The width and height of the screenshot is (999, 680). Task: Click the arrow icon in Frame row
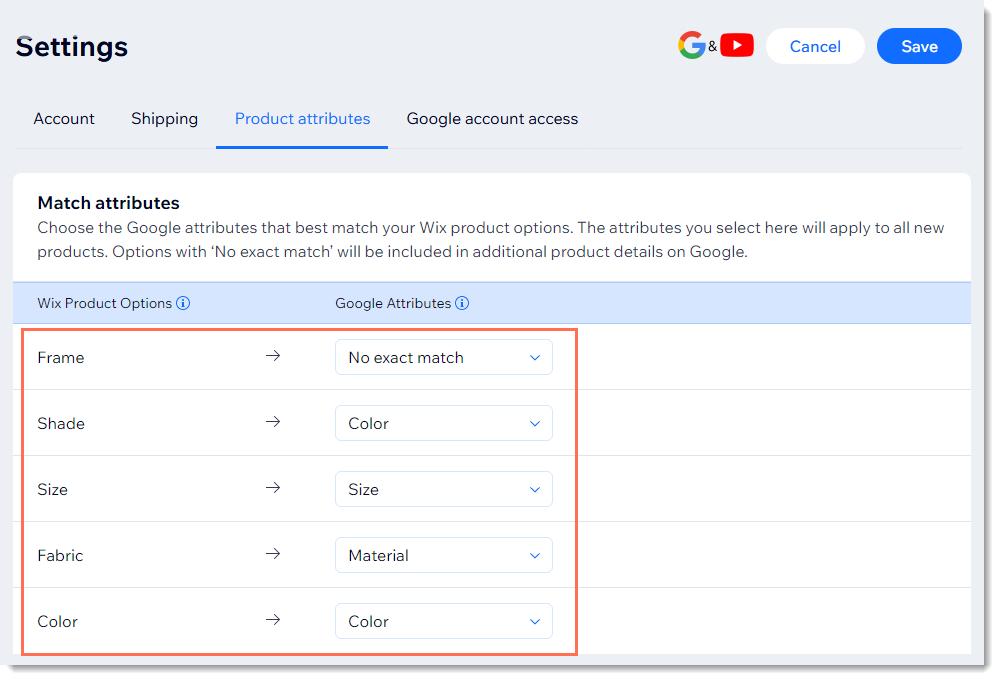click(x=273, y=356)
